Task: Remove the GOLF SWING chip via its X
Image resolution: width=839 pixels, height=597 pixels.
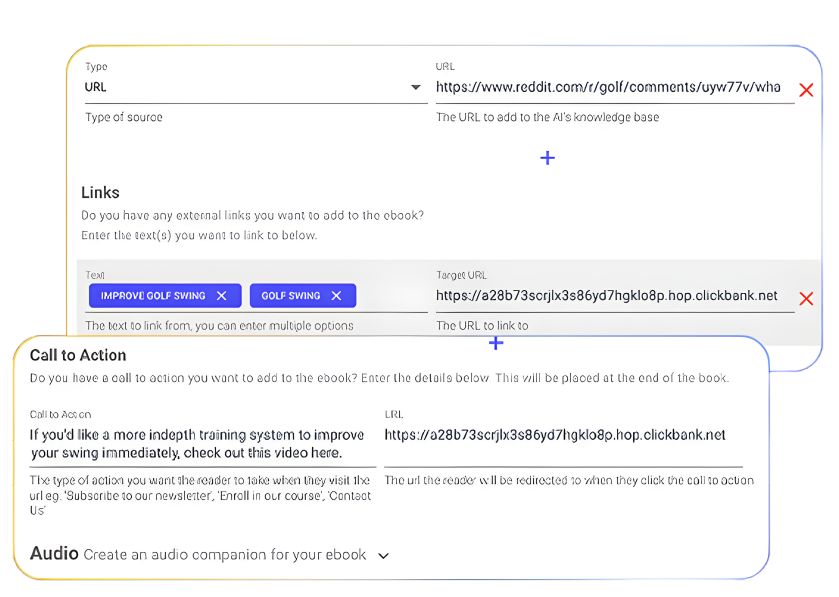Action: [336, 296]
